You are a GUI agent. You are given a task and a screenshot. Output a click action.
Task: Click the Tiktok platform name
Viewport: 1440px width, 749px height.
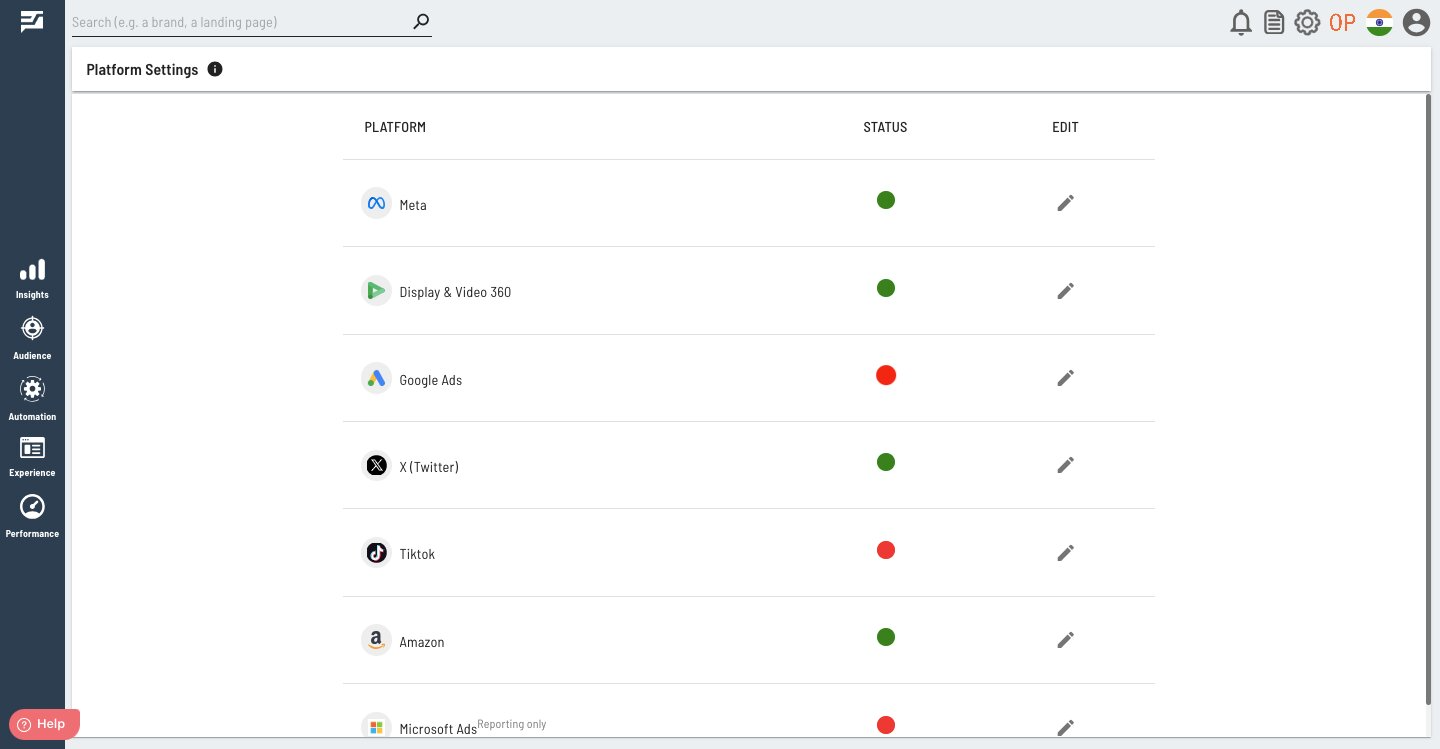417,554
